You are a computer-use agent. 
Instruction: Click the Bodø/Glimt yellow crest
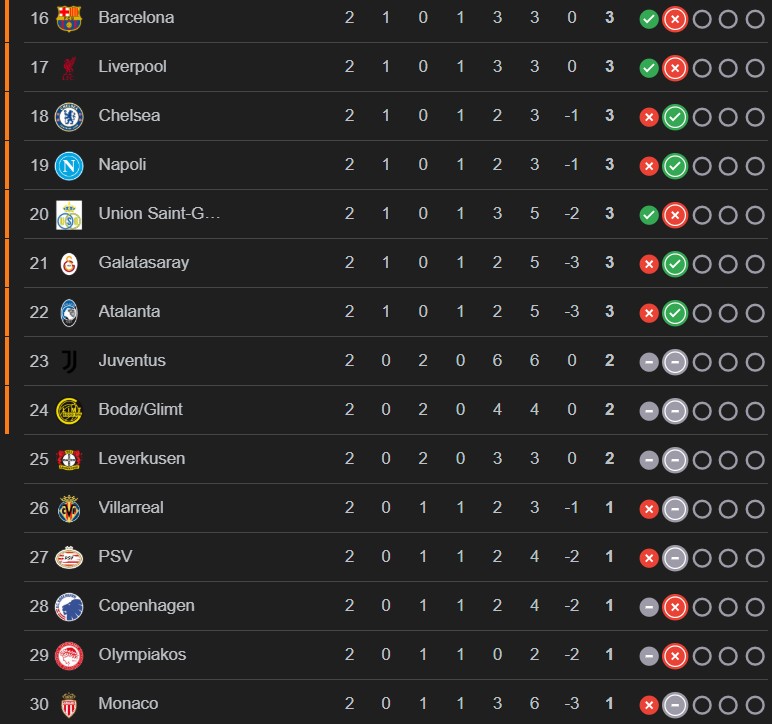click(x=69, y=410)
